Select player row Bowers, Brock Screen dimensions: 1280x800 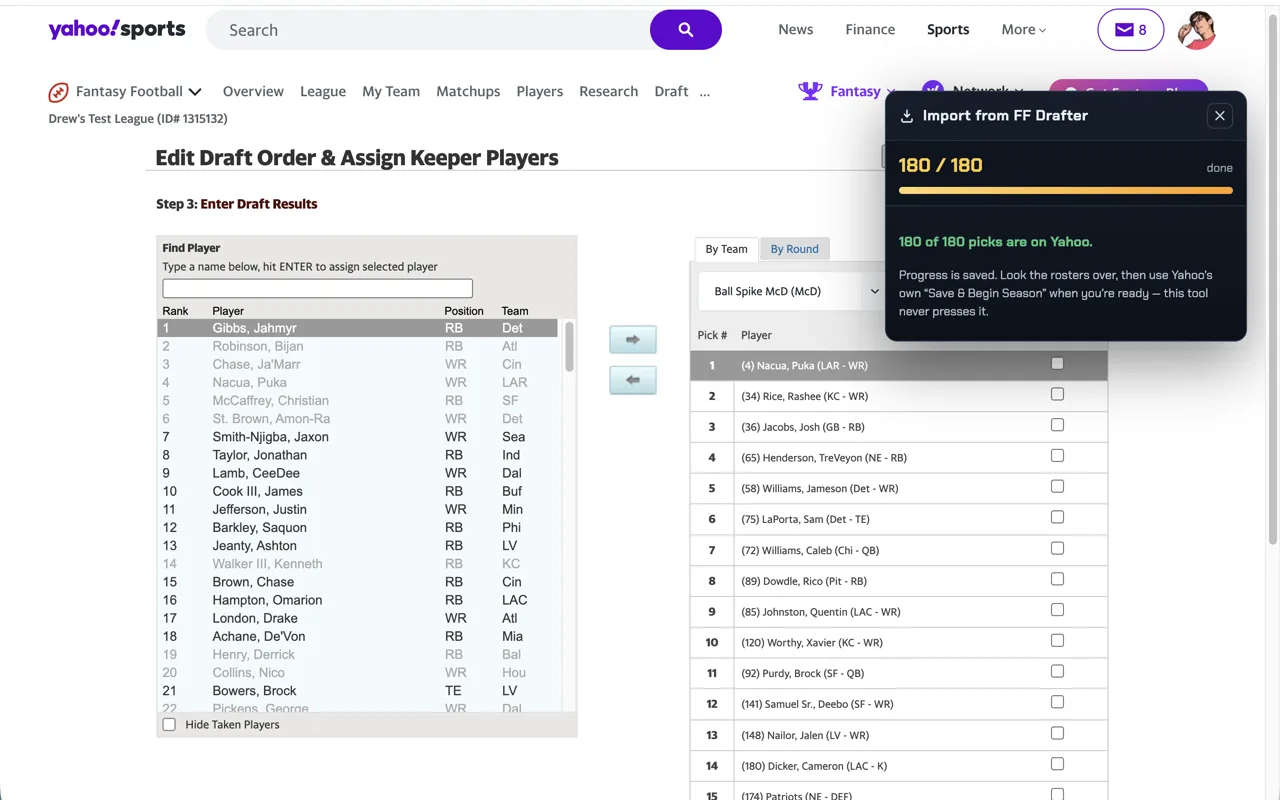tap(358, 691)
